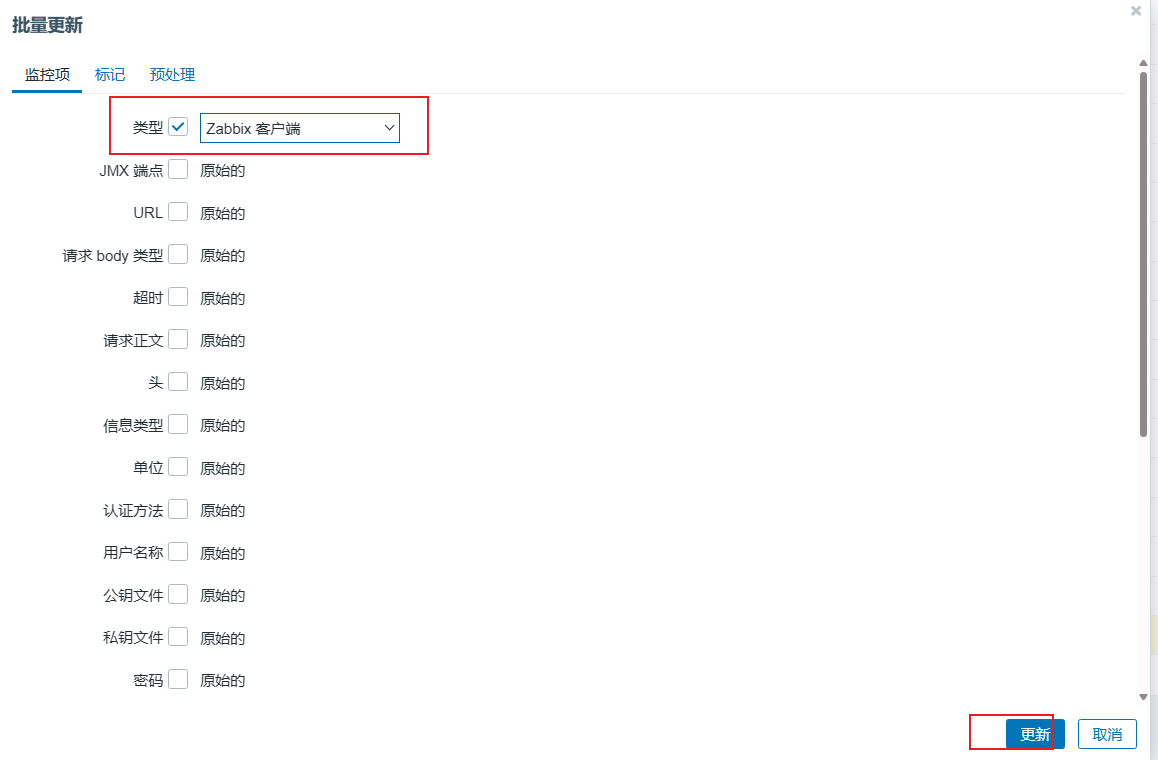Click the 公钥文件 label
1158x760 pixels.
click(x=133, y=595)
